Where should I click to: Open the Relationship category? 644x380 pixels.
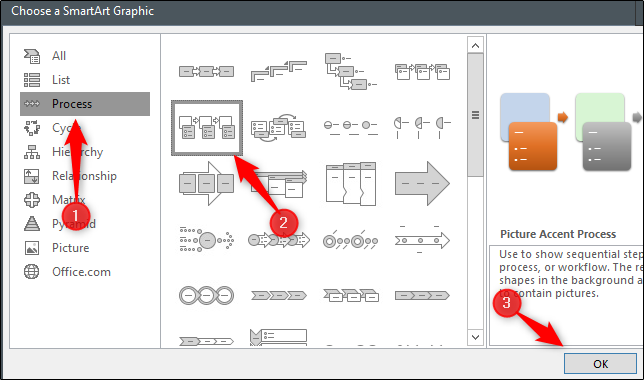(x=85, y=176)
